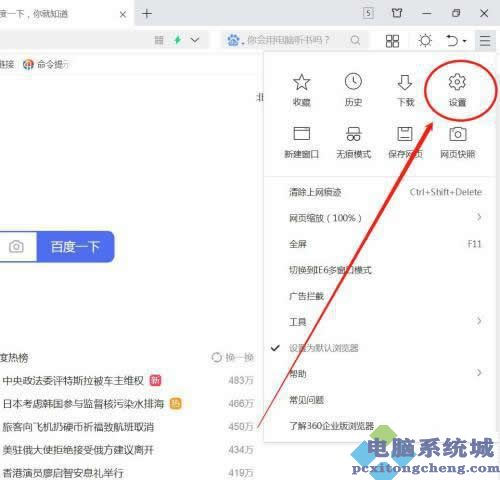The width and height of the screenshot is (500, 480).
Task: Toggle the night mode sun icon
Action: coord(425,41)
